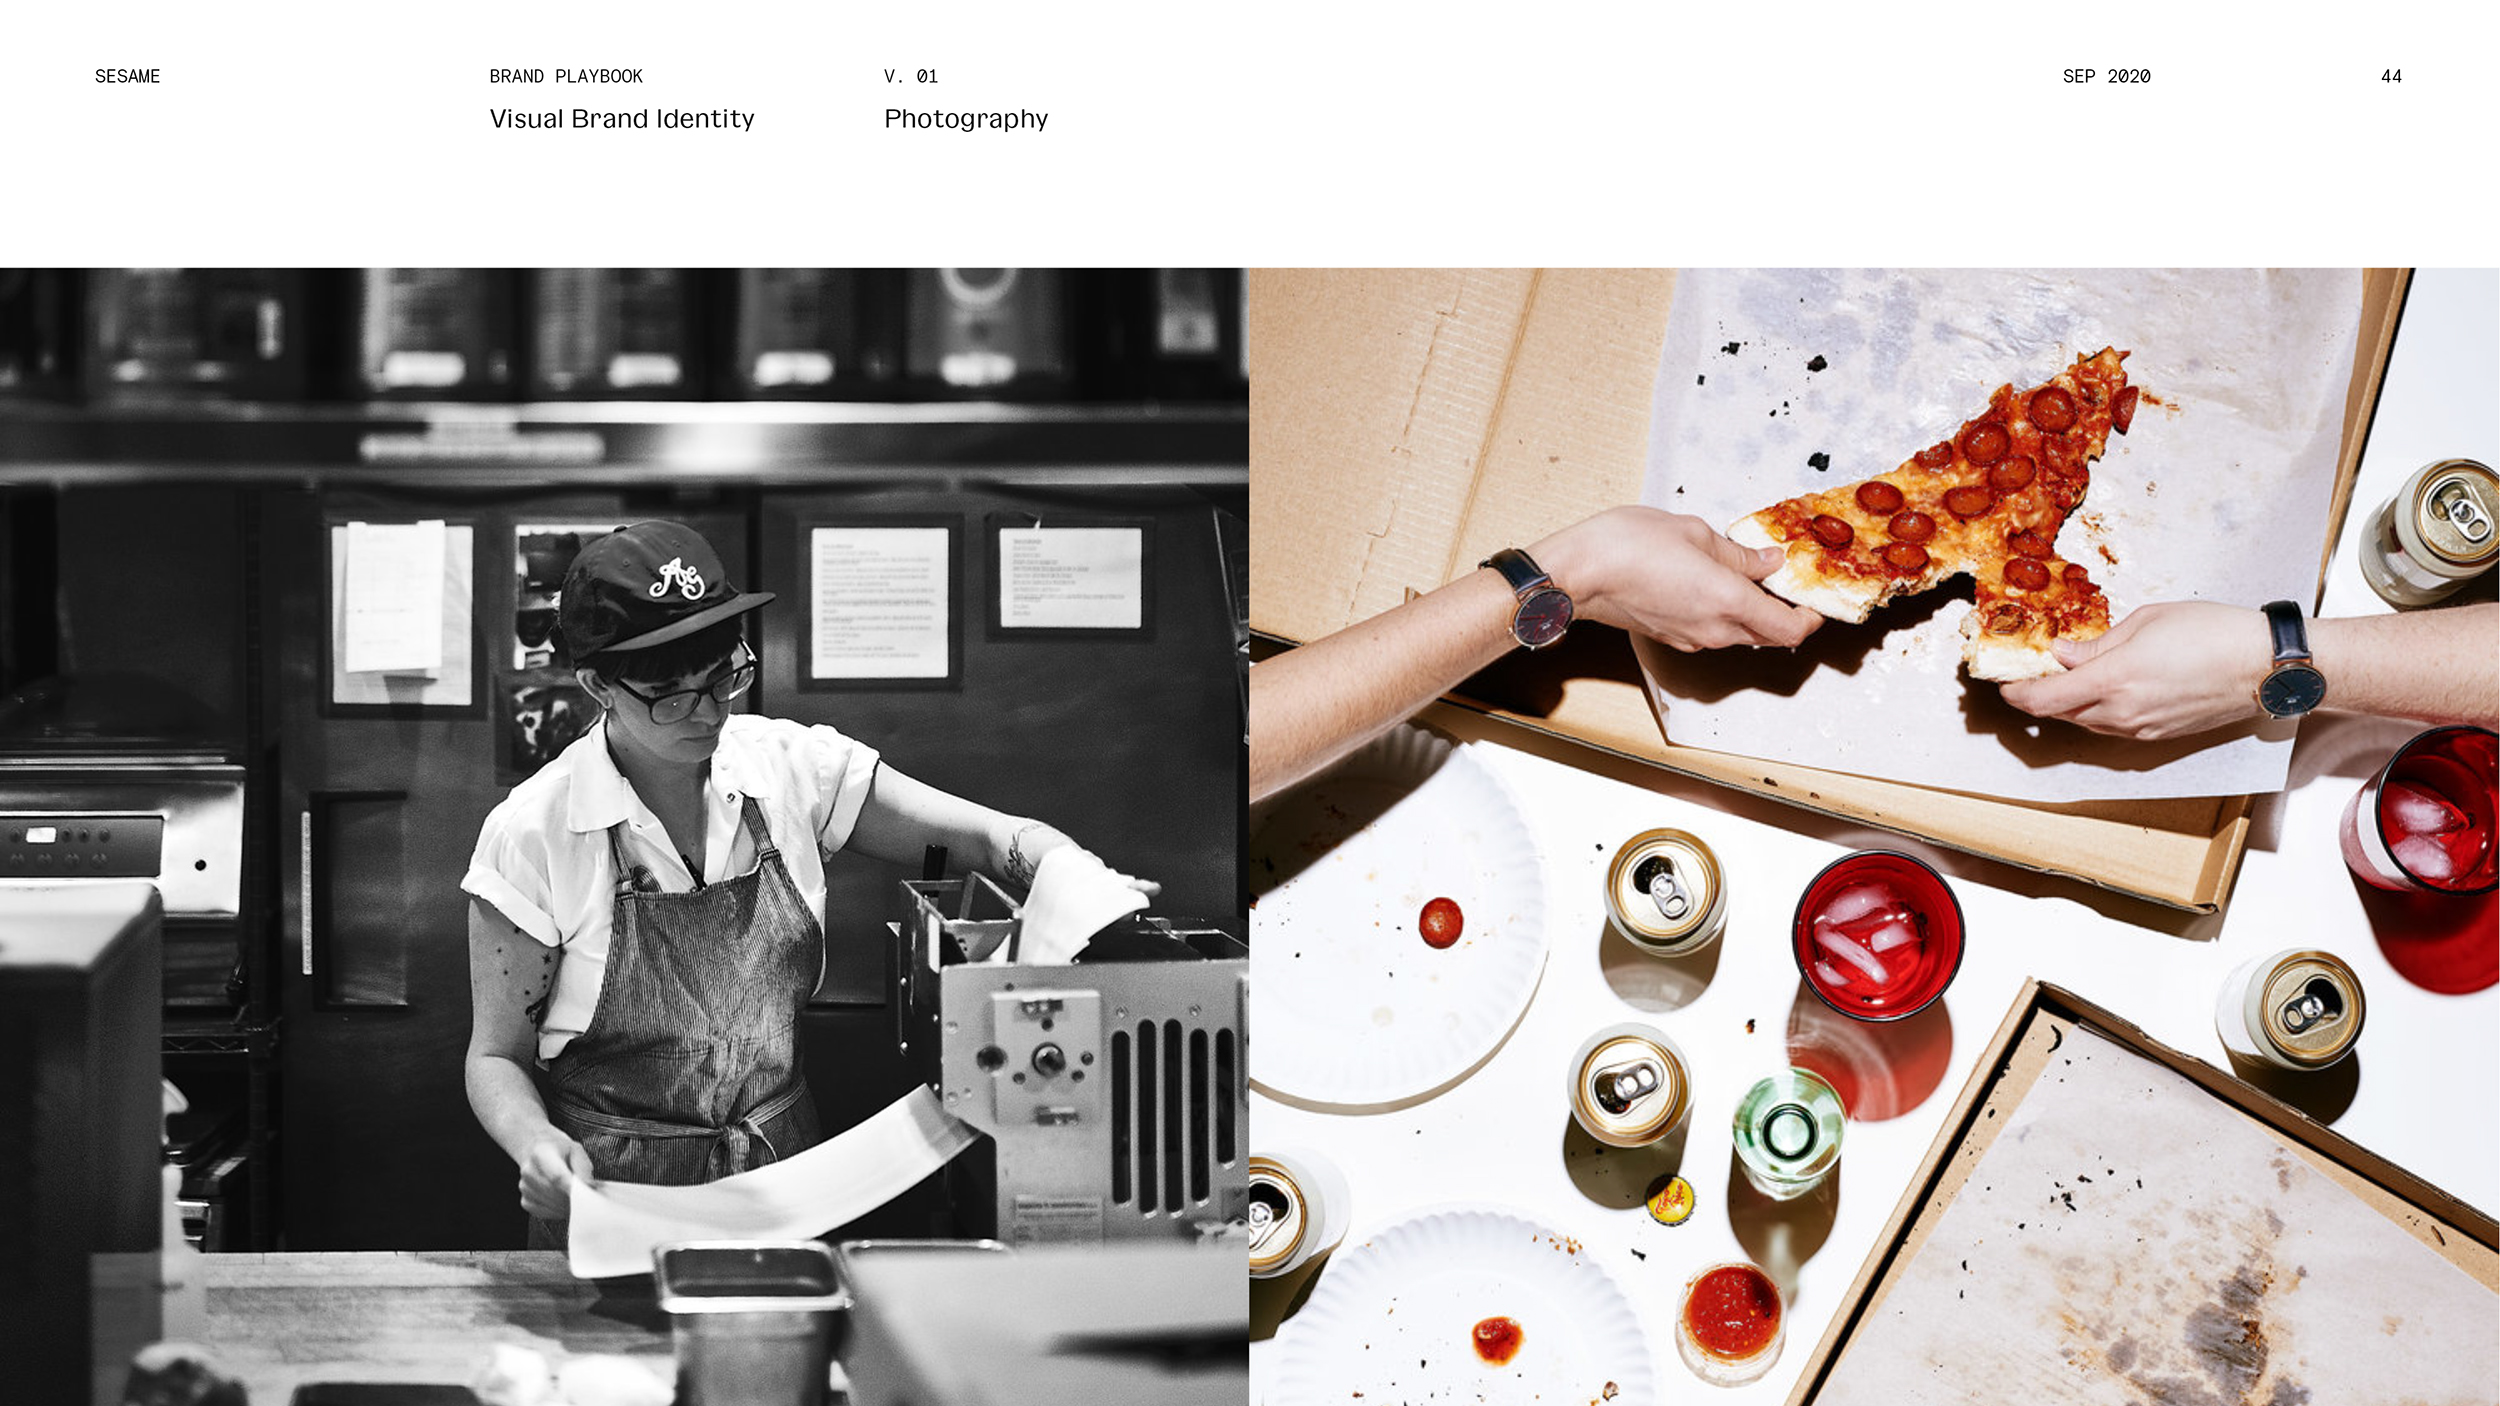Click the BRAND PLAYBOOK label
Screen dimensions: 2500x1406
pyautogui.click(x=566, y=76)
